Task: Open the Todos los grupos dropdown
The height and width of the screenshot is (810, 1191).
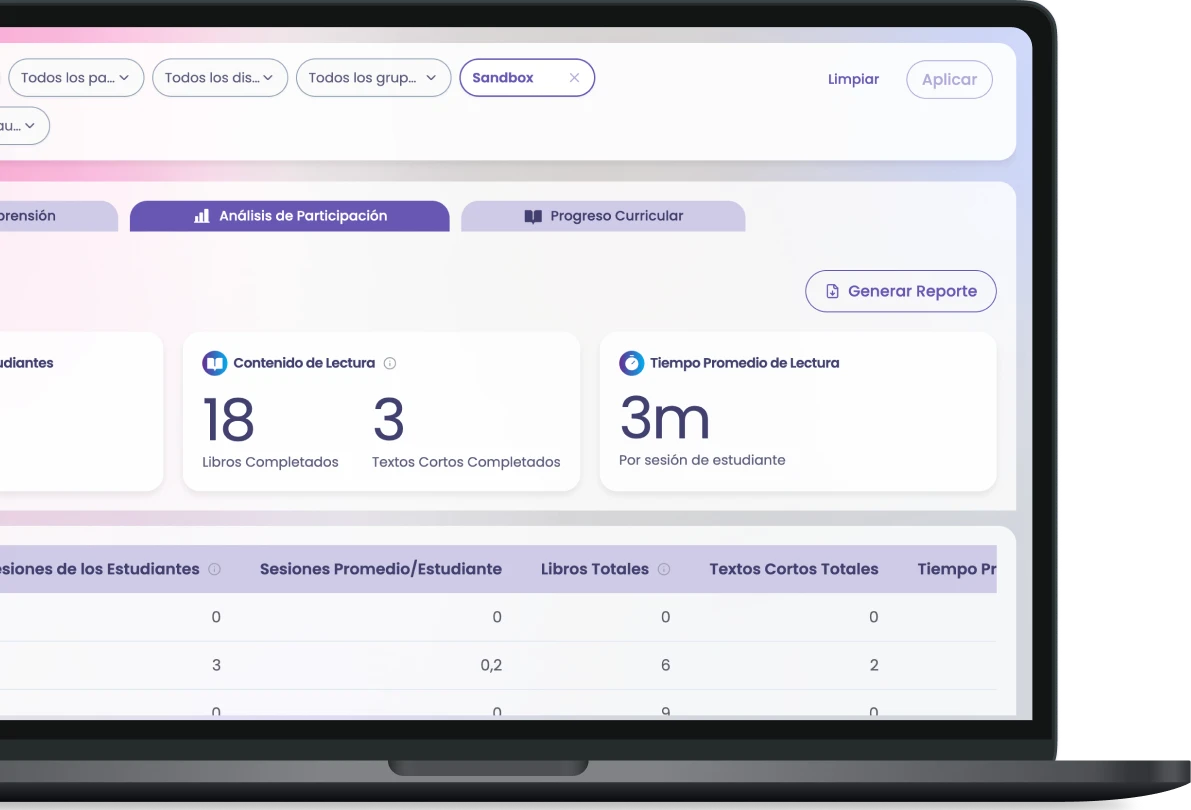Action: pos(373,77)
